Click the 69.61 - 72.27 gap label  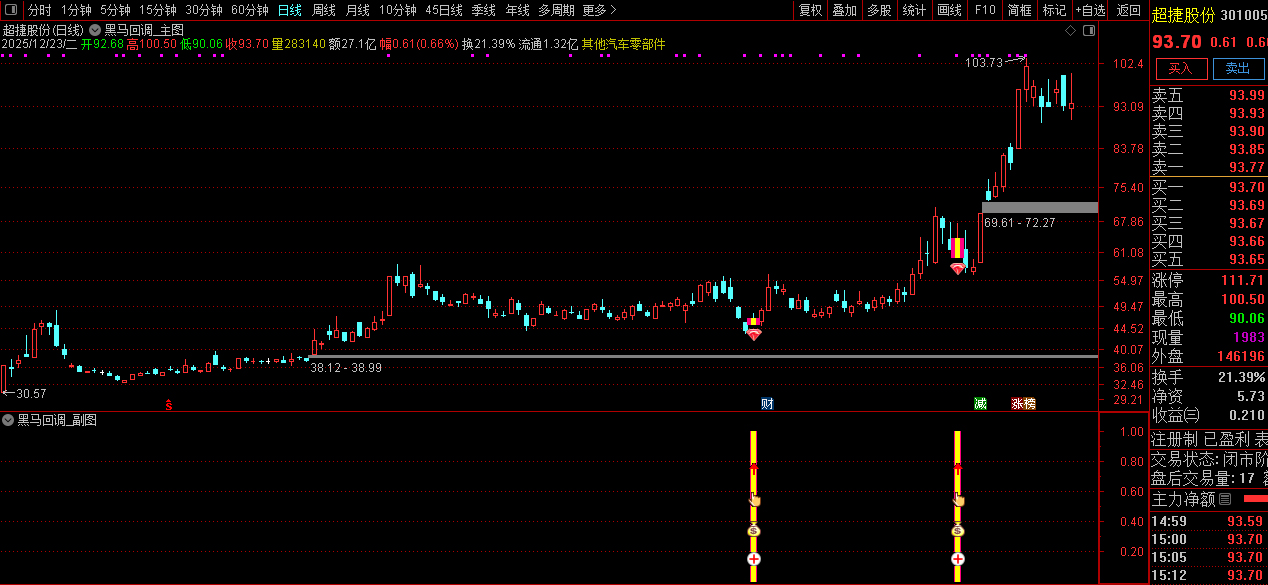point(1019,222)
